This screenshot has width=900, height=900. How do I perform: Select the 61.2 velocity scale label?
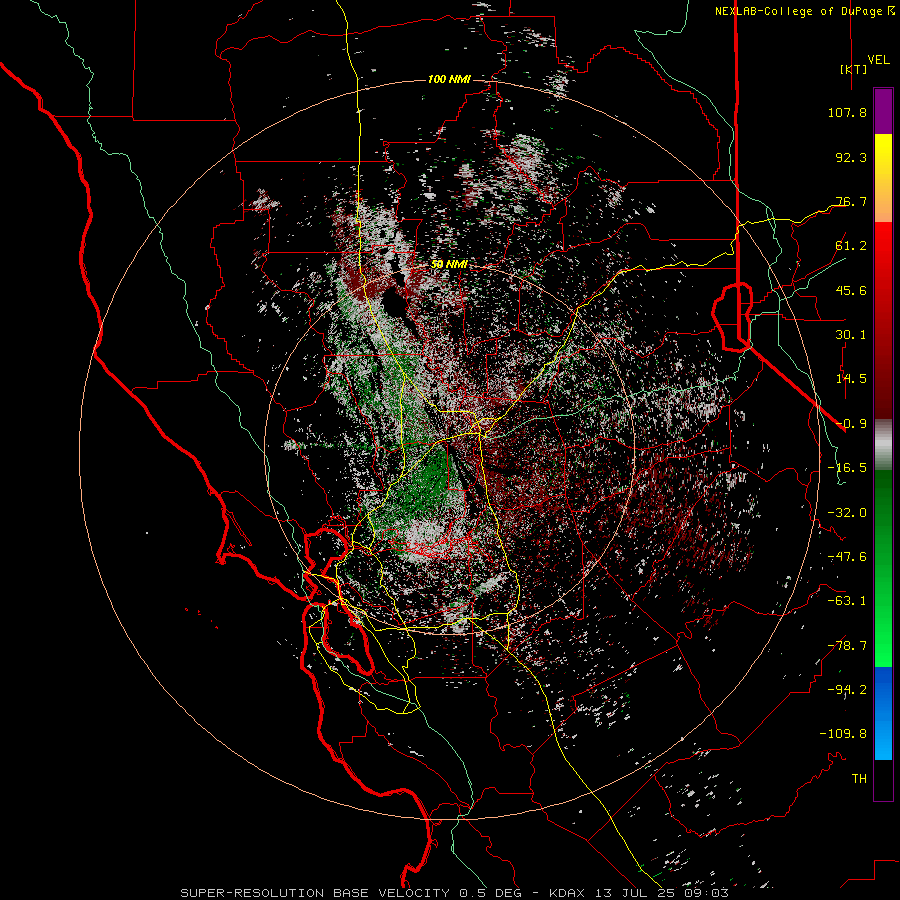pos(851,246)
